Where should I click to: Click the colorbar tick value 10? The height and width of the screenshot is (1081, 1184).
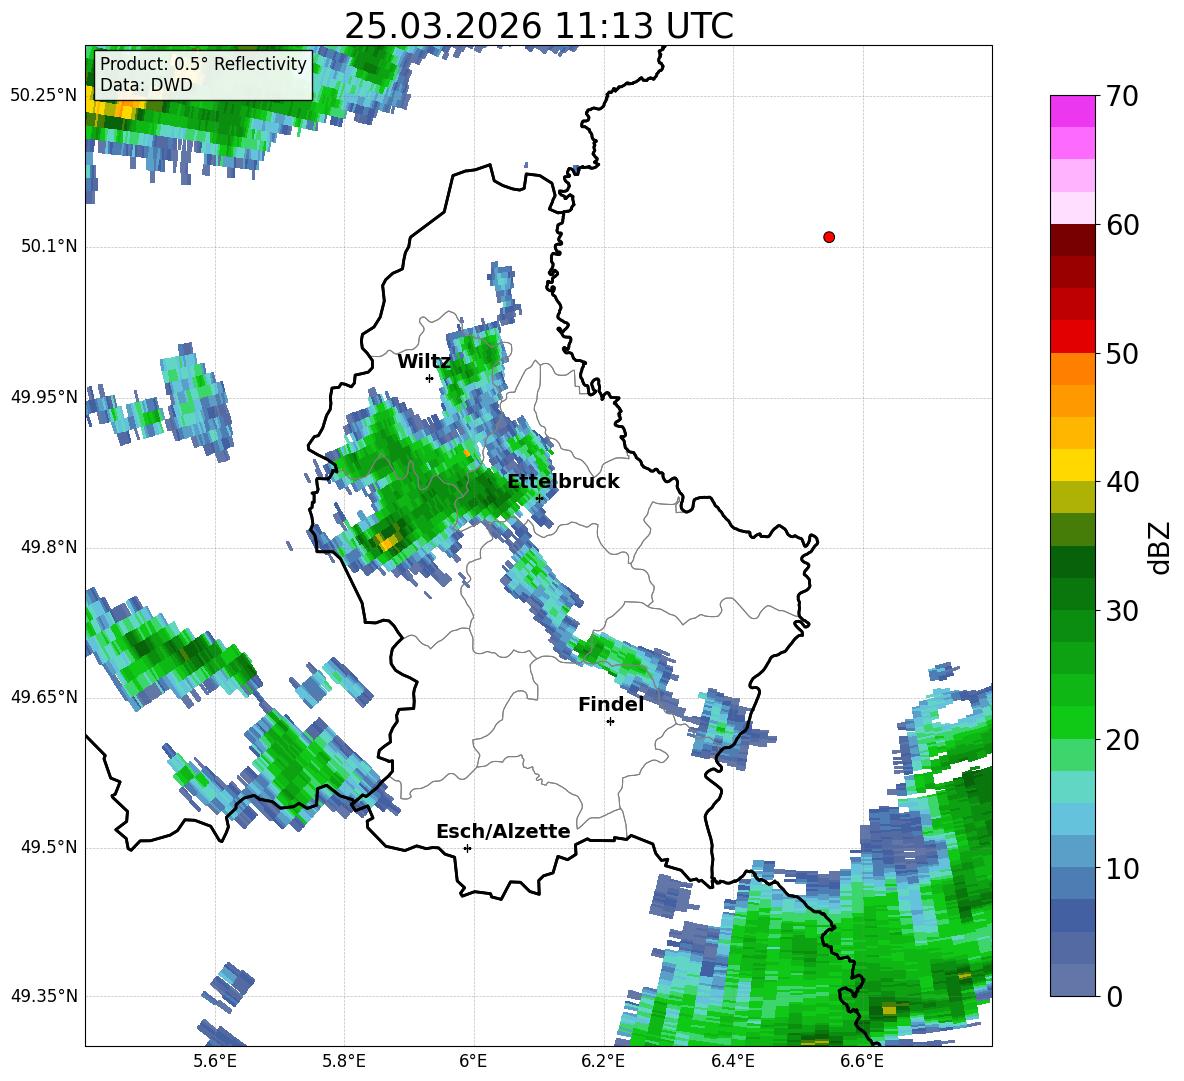pyautogui.click(x=1121, y=868)
